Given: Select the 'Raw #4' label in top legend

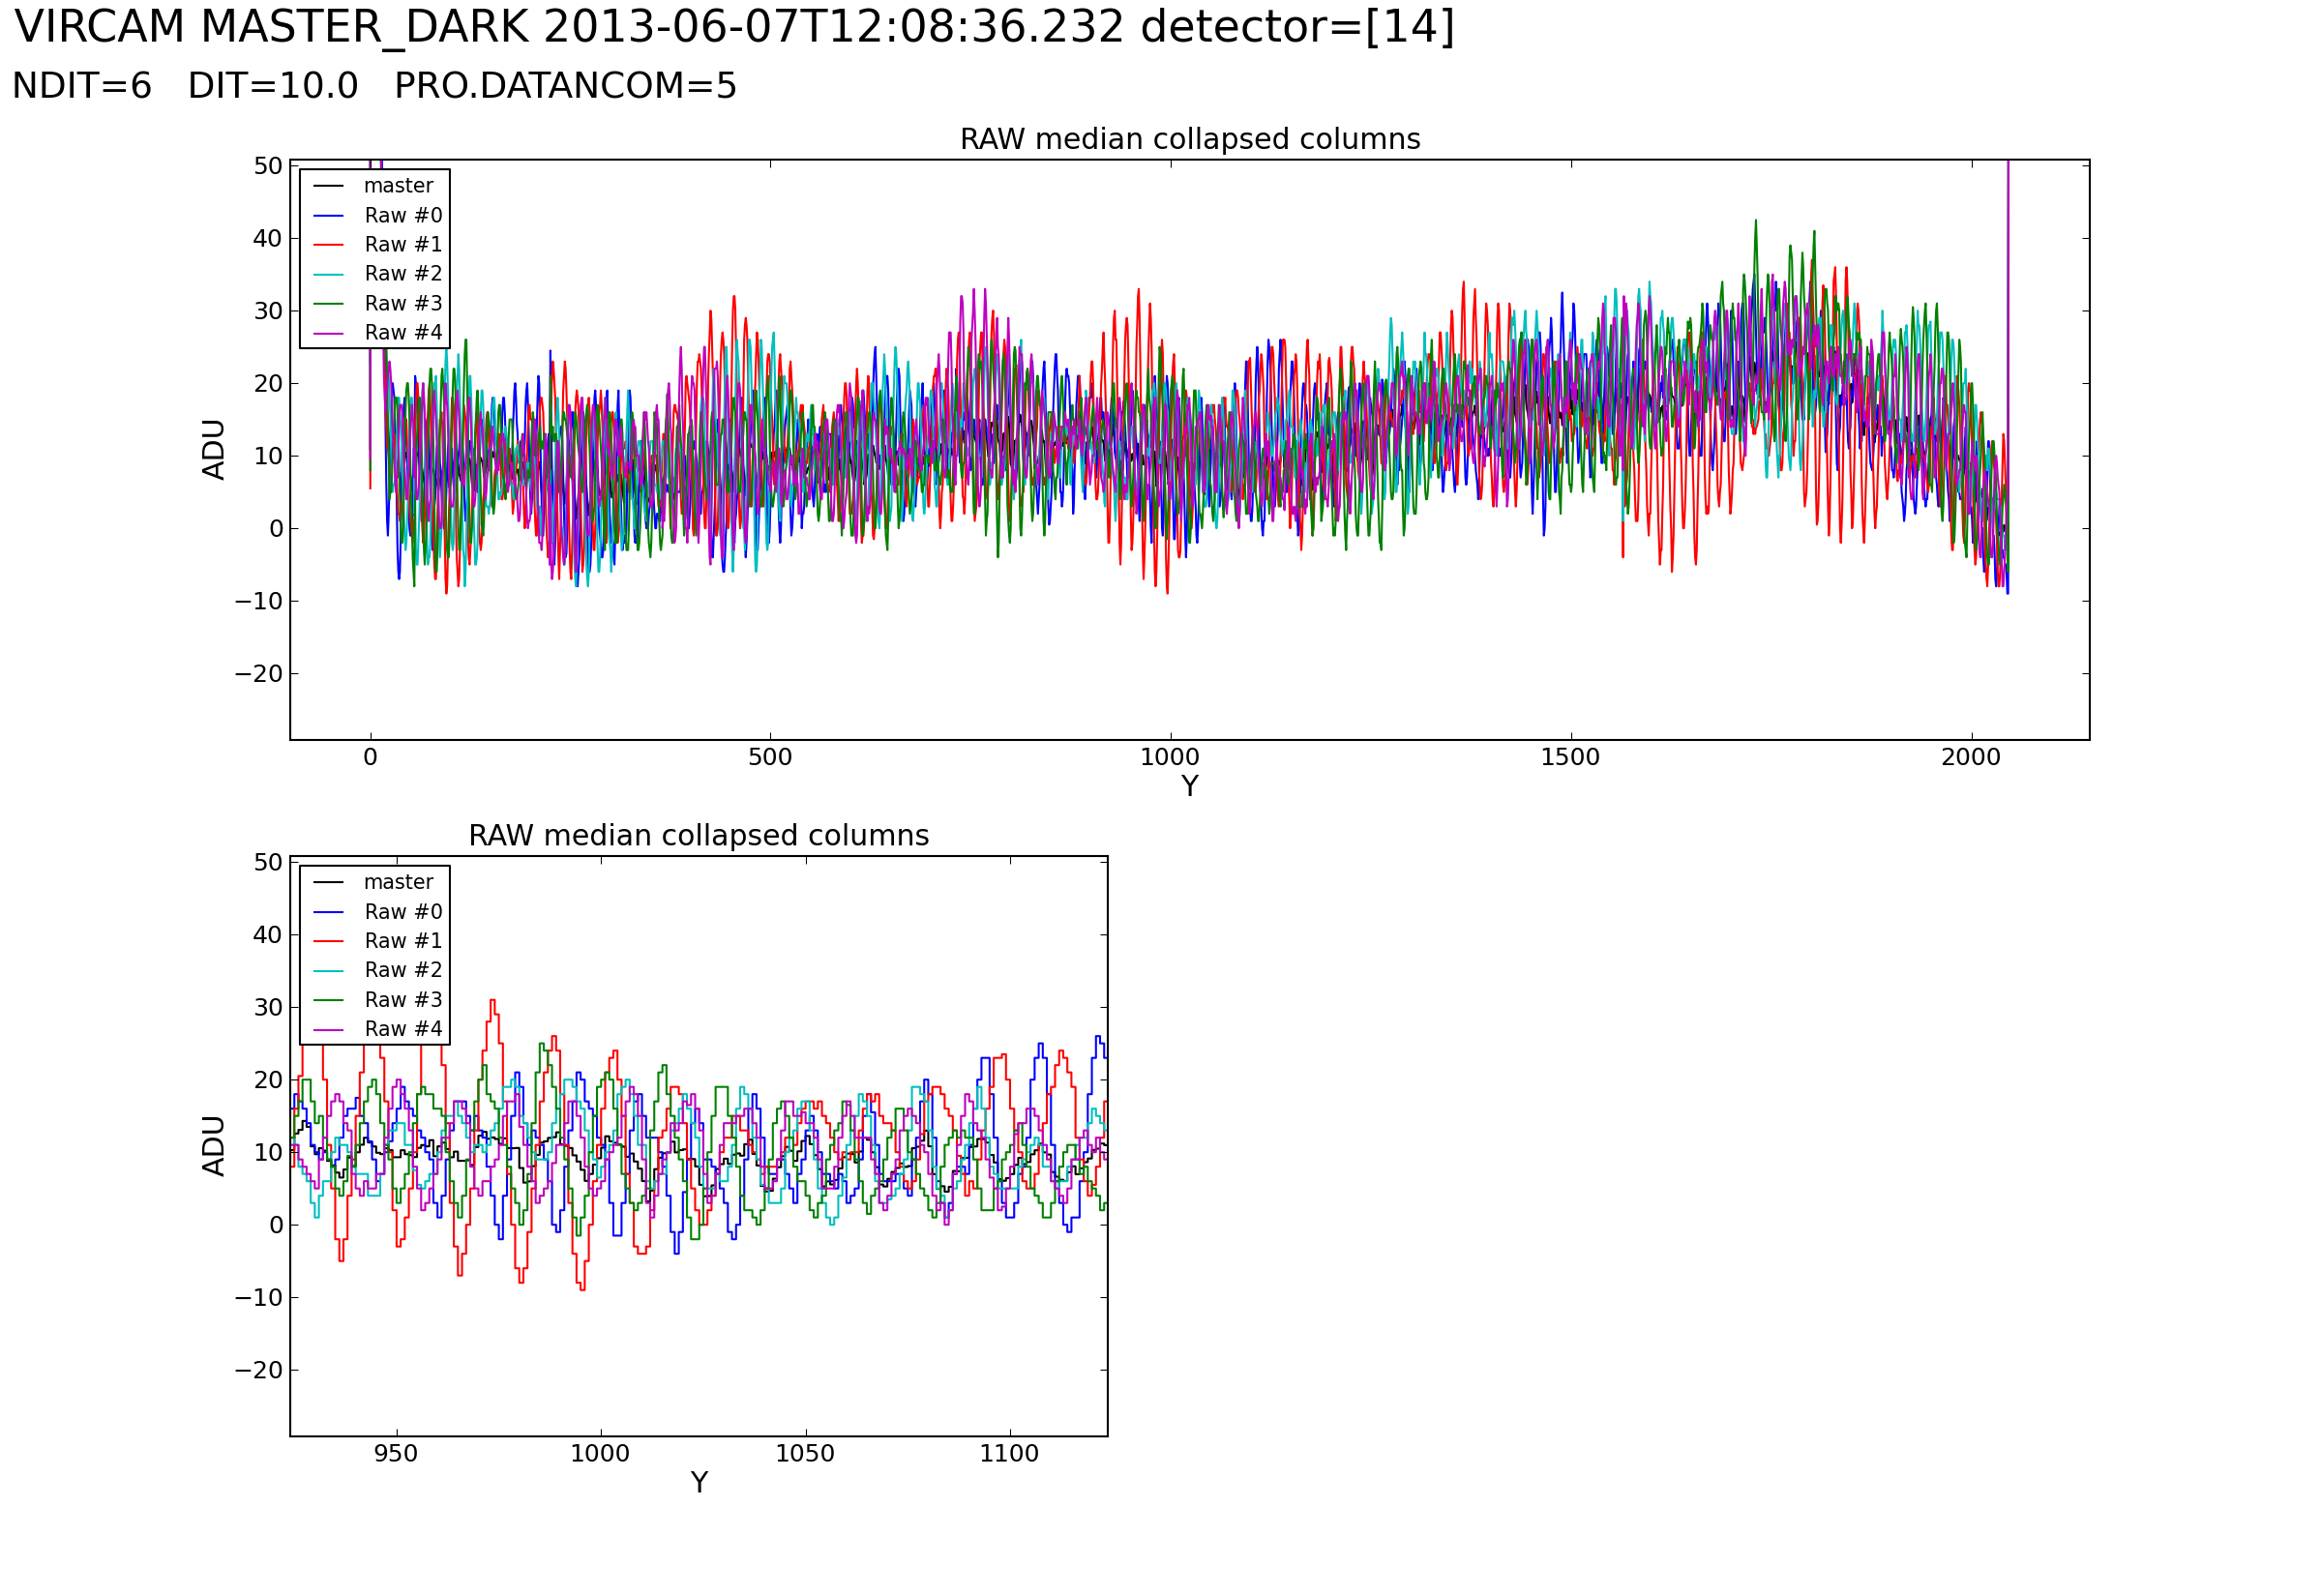Looking at the screenshot, I should (x=403, y=333).
